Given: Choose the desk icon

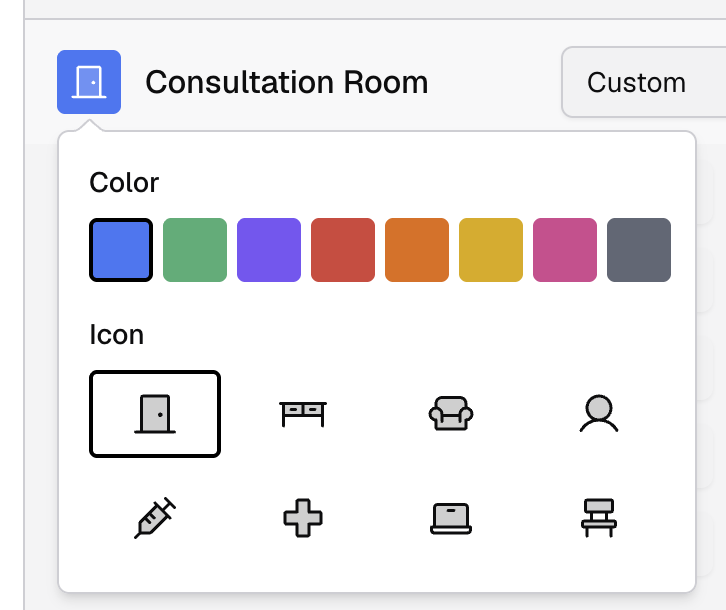Looking at the screenshot, I should click(x=302, y=413).
